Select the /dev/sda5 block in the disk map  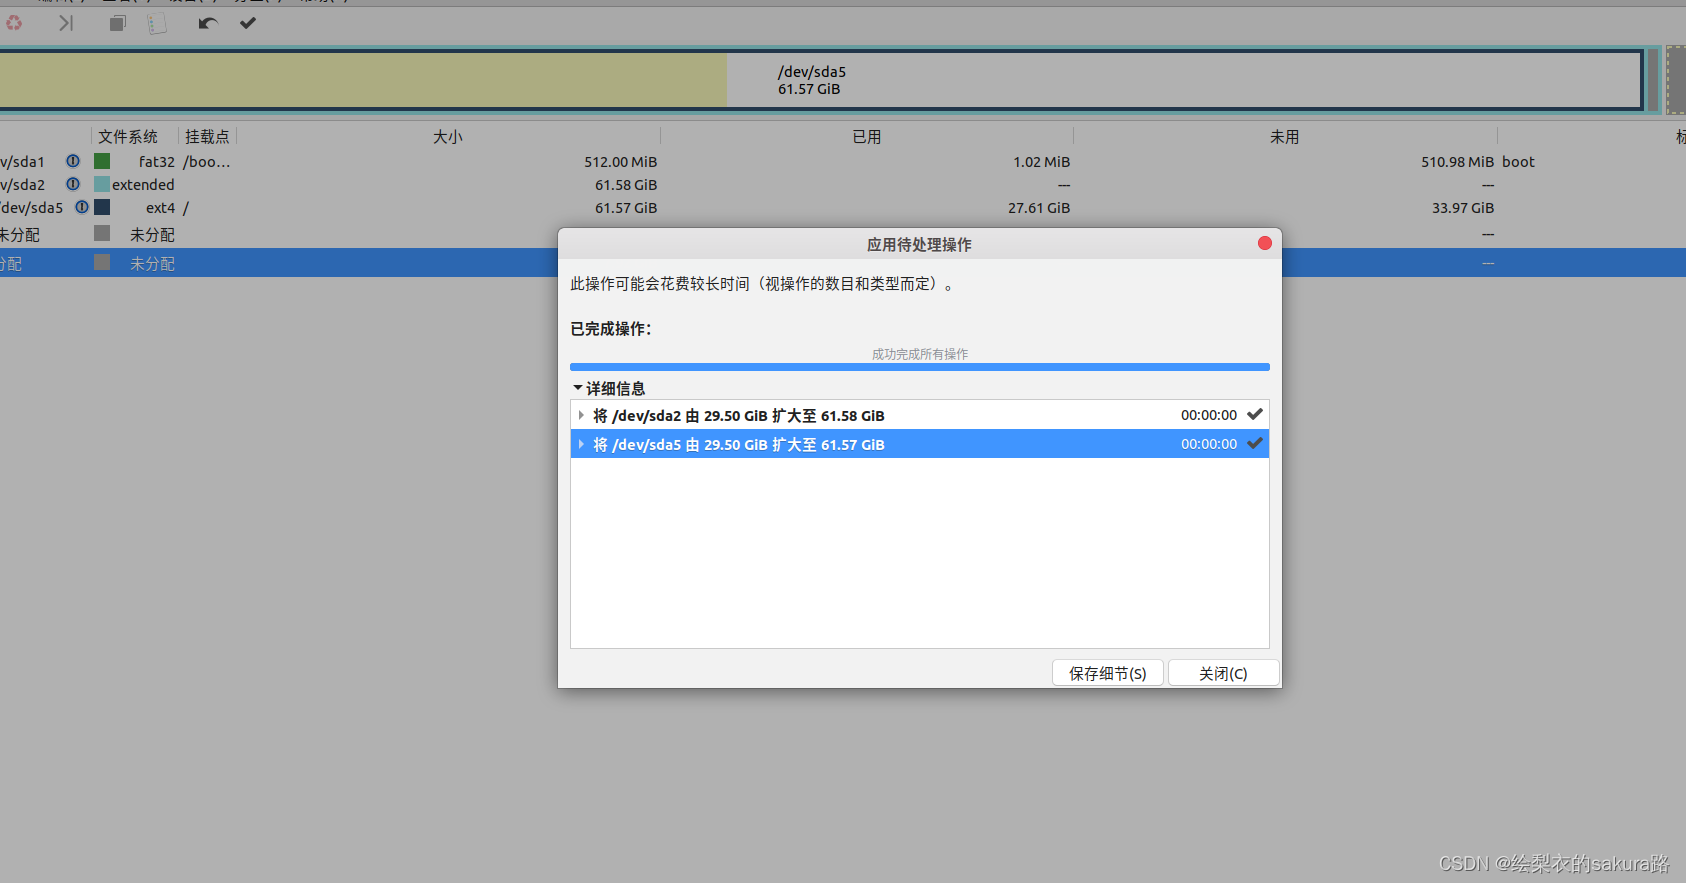coord(820,80)
